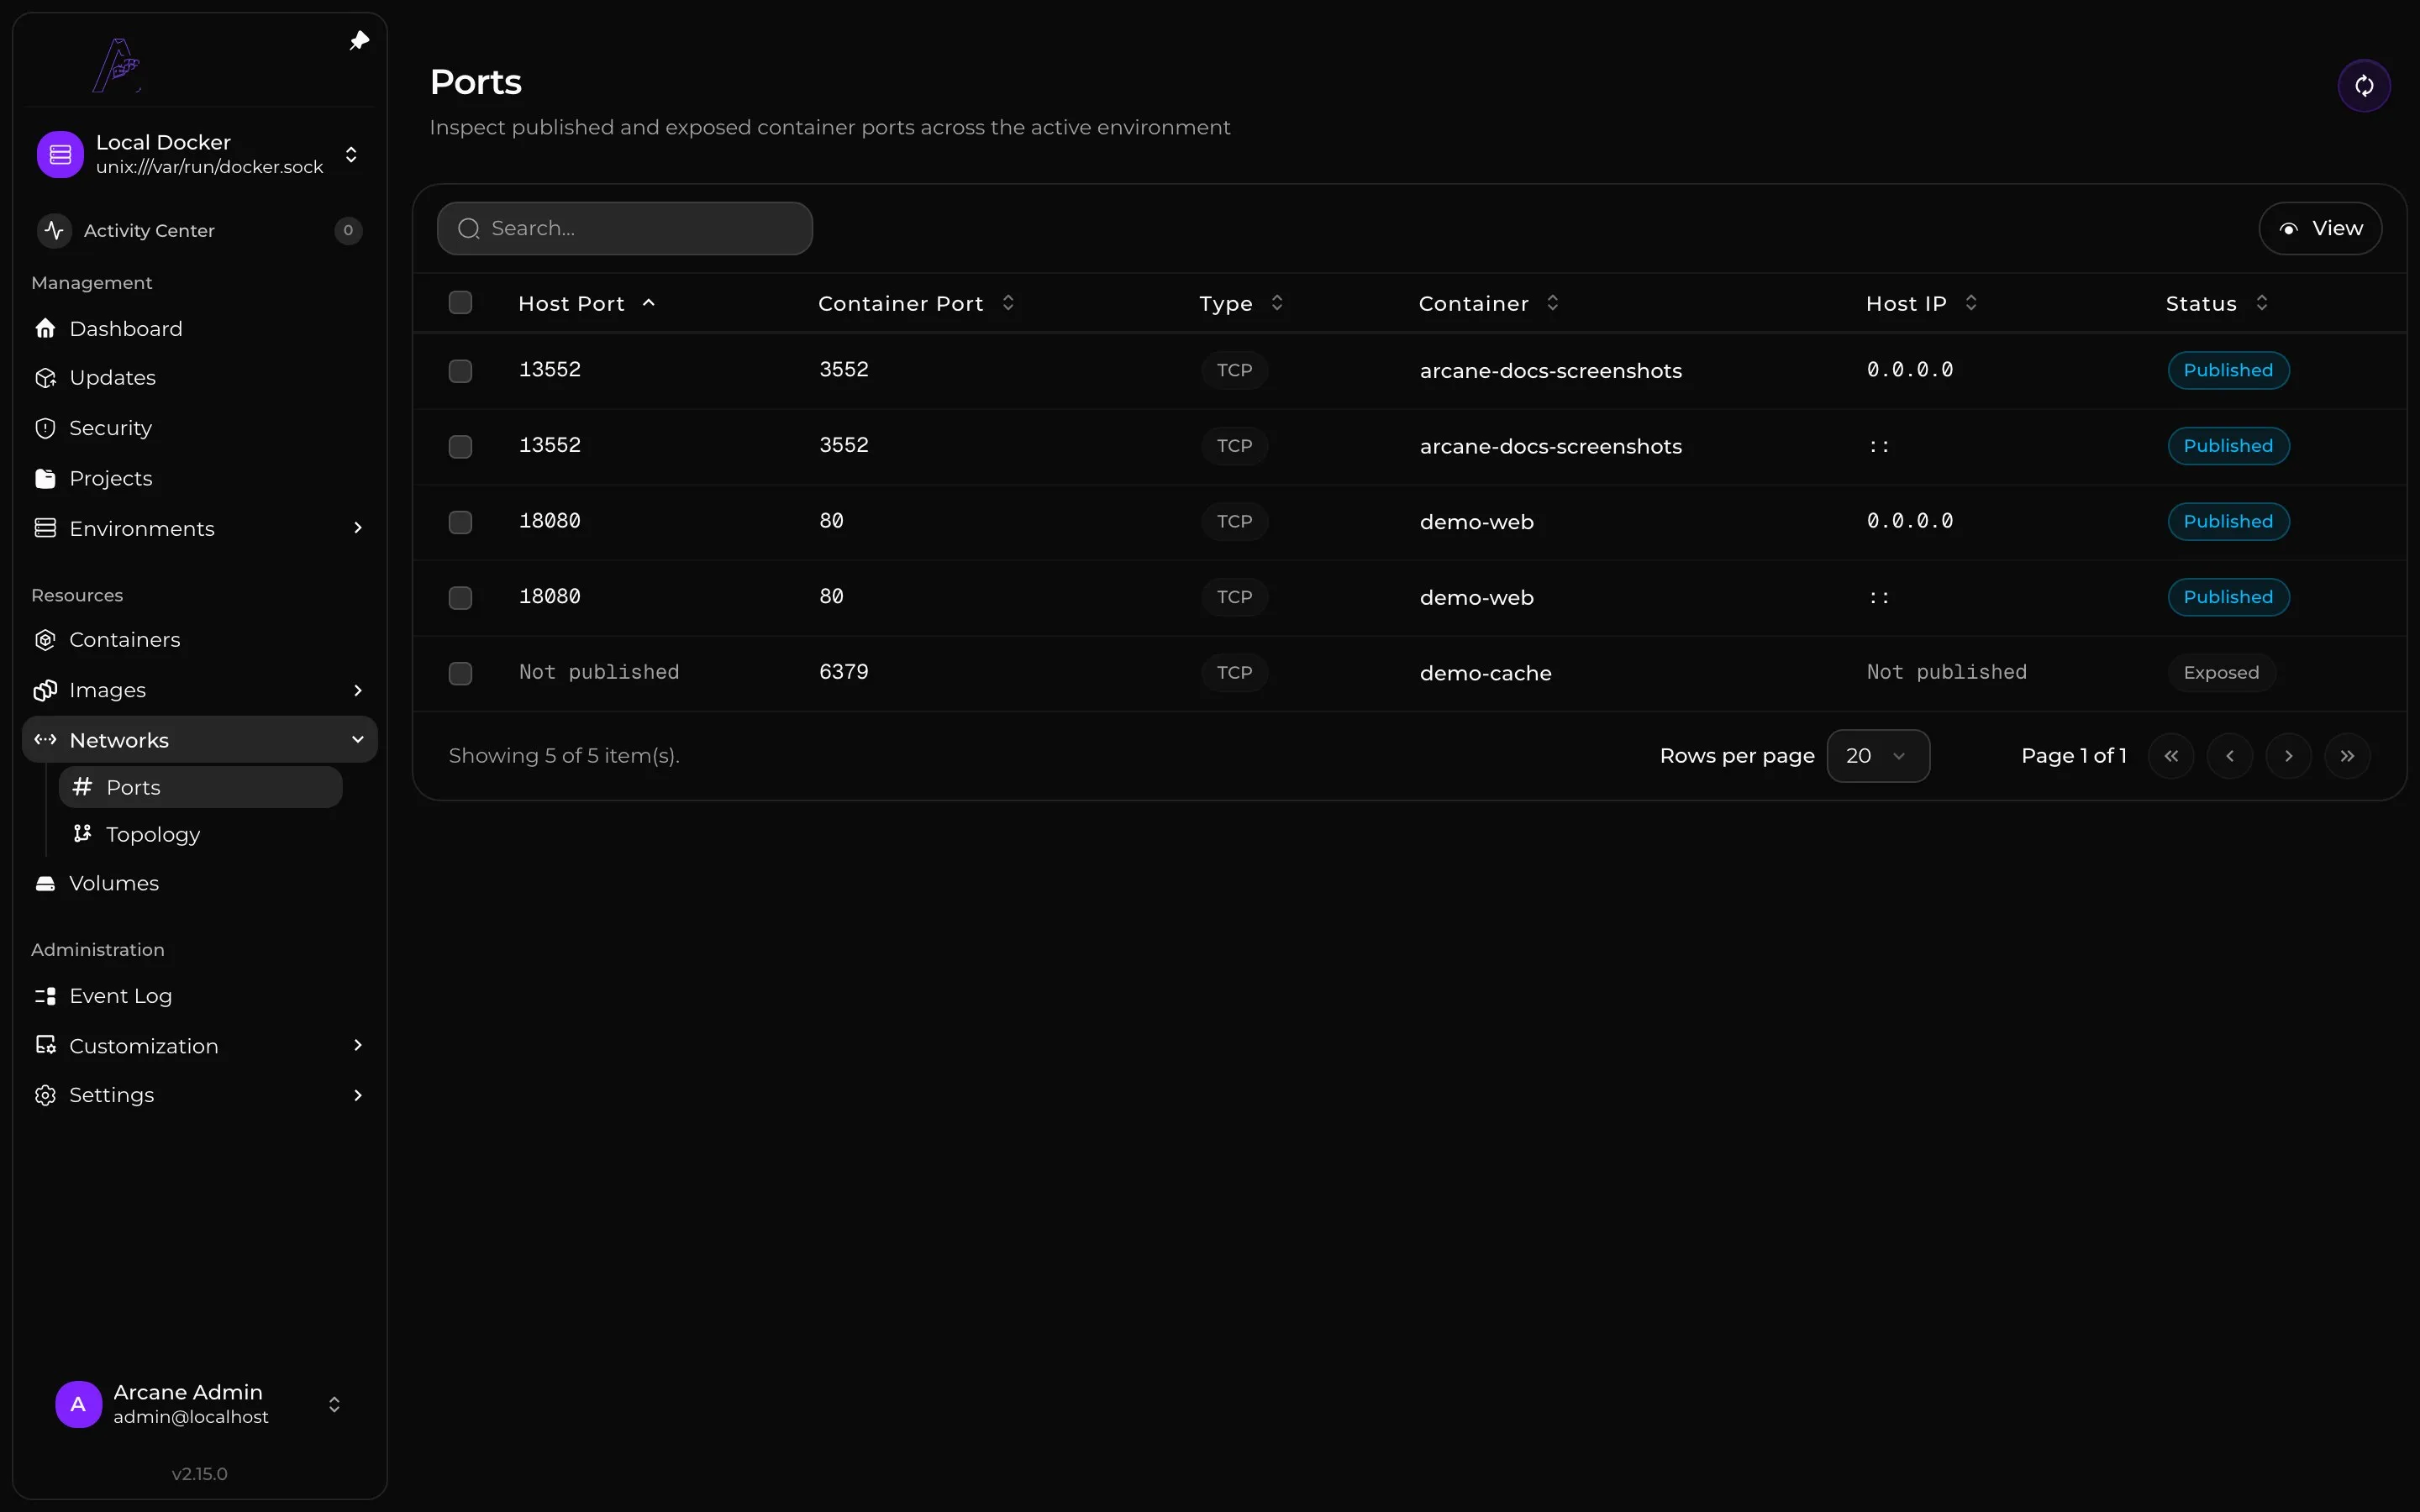Check the demo-cache row checkbox
2420x1512 pixels.
tap(460, 673)
